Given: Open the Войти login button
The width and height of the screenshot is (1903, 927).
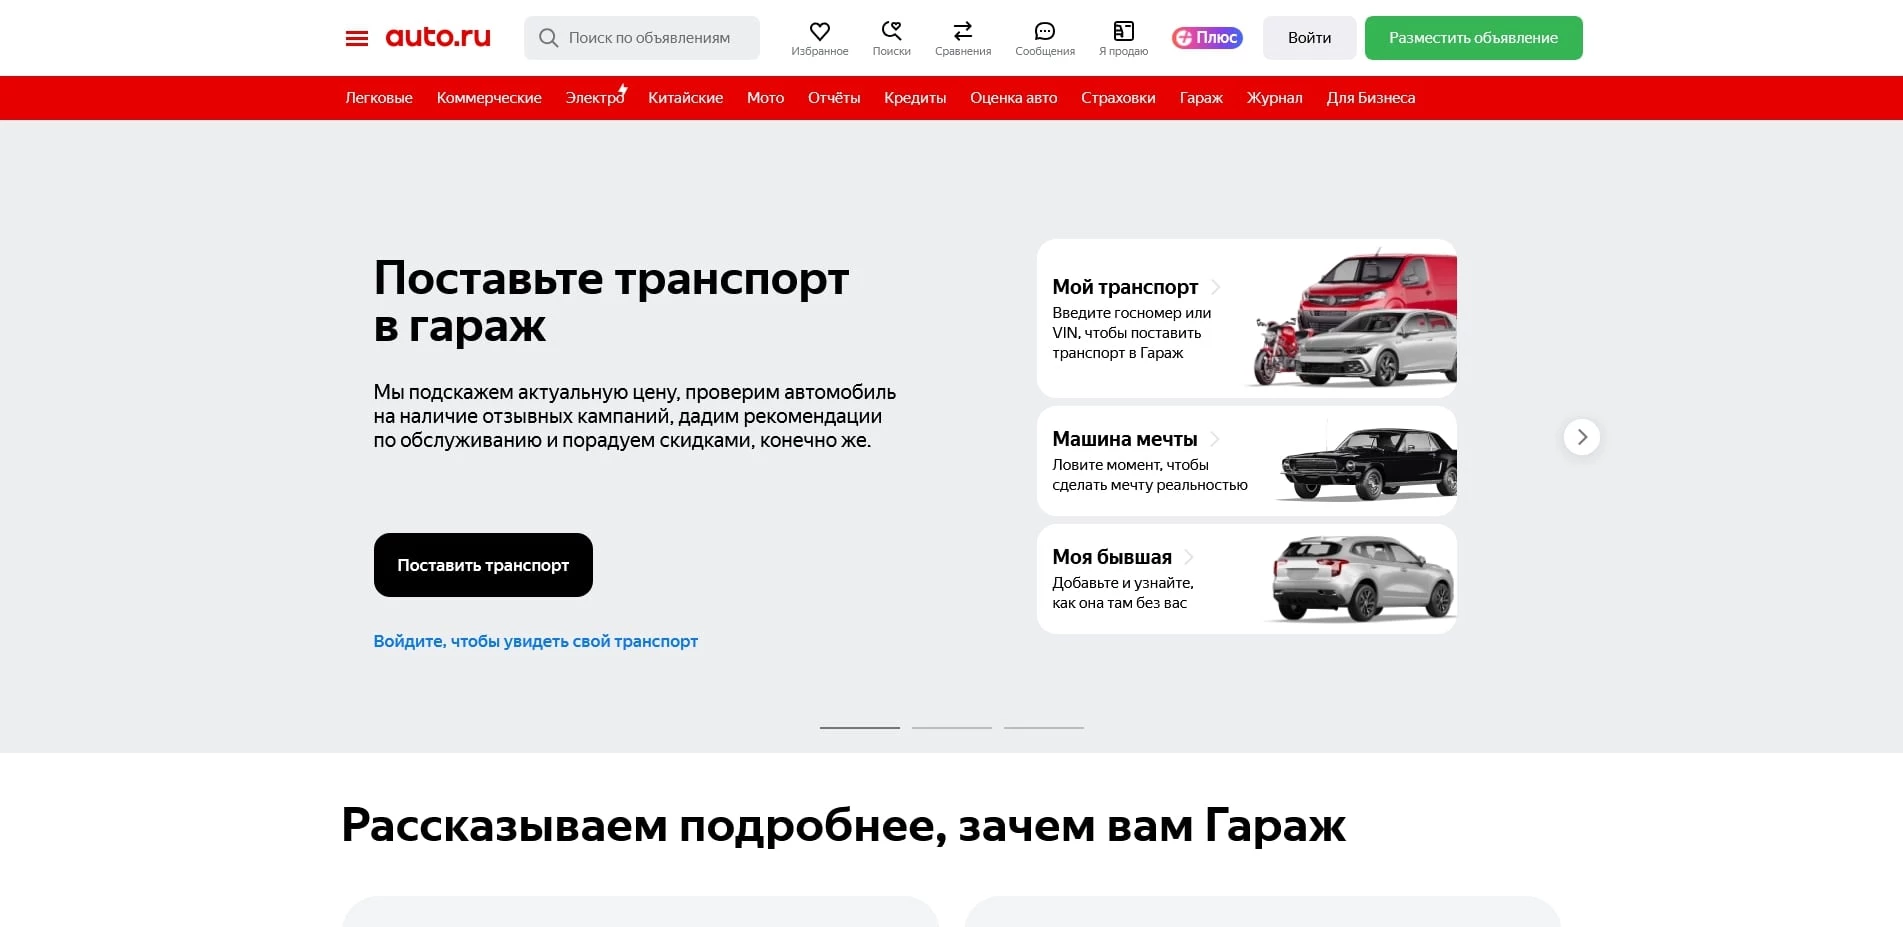Looking at the screenshot, I should pyautogui.click(x=1308, y=37).
